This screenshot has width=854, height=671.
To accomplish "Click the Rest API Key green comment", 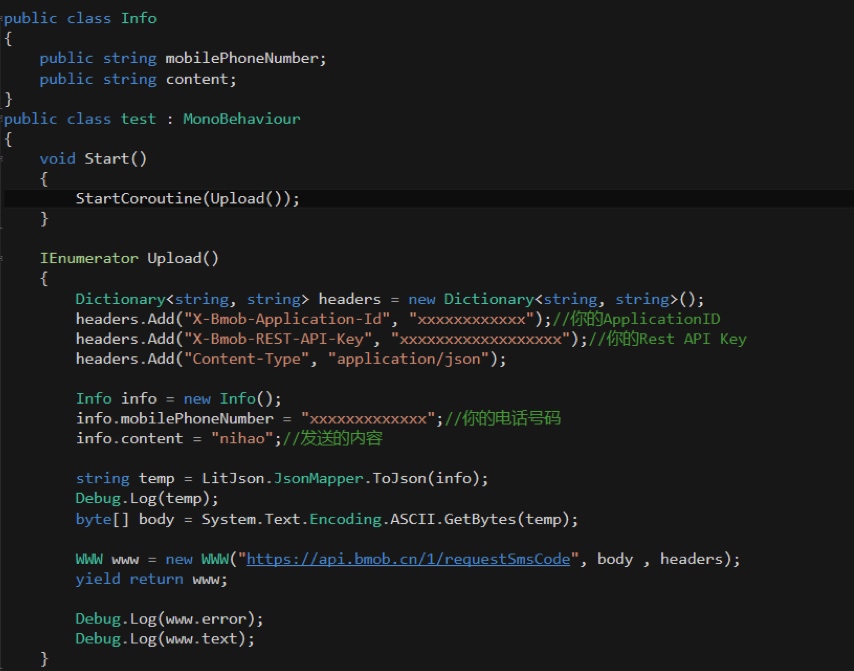I will [x=668, y=339].
